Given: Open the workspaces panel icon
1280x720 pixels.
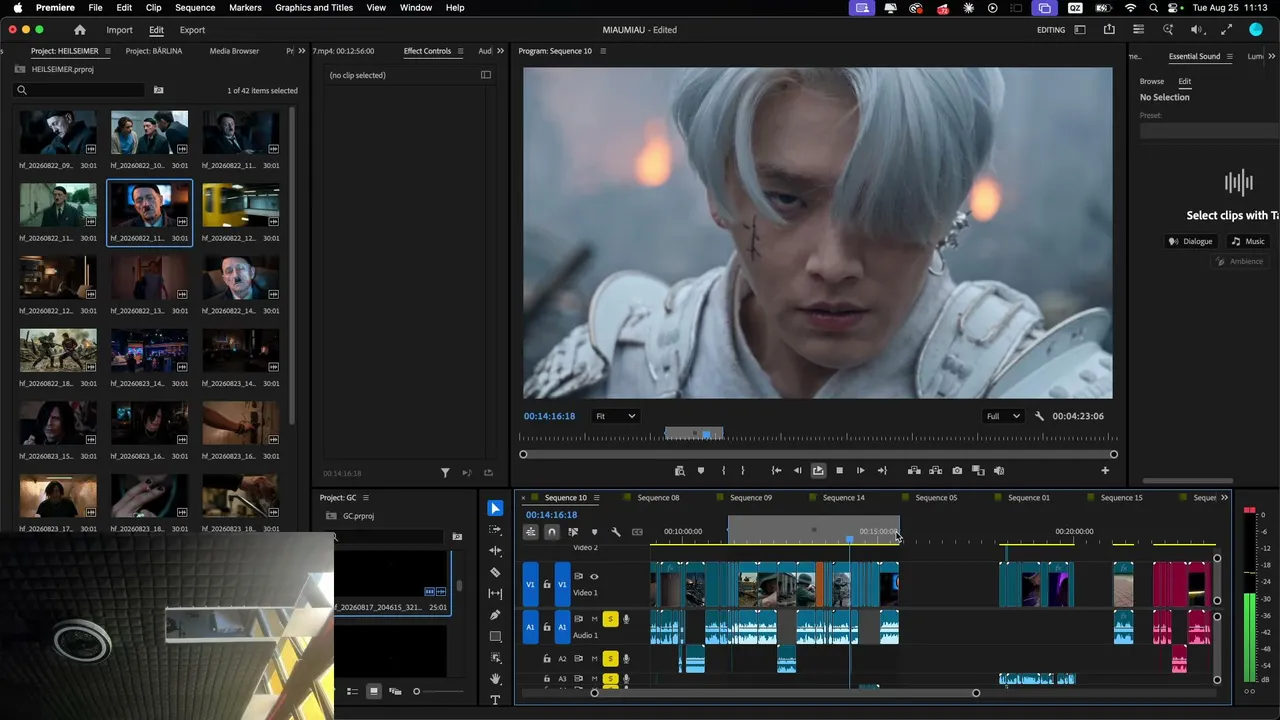Looking at the screenshot, I should tap(1080, 30).
